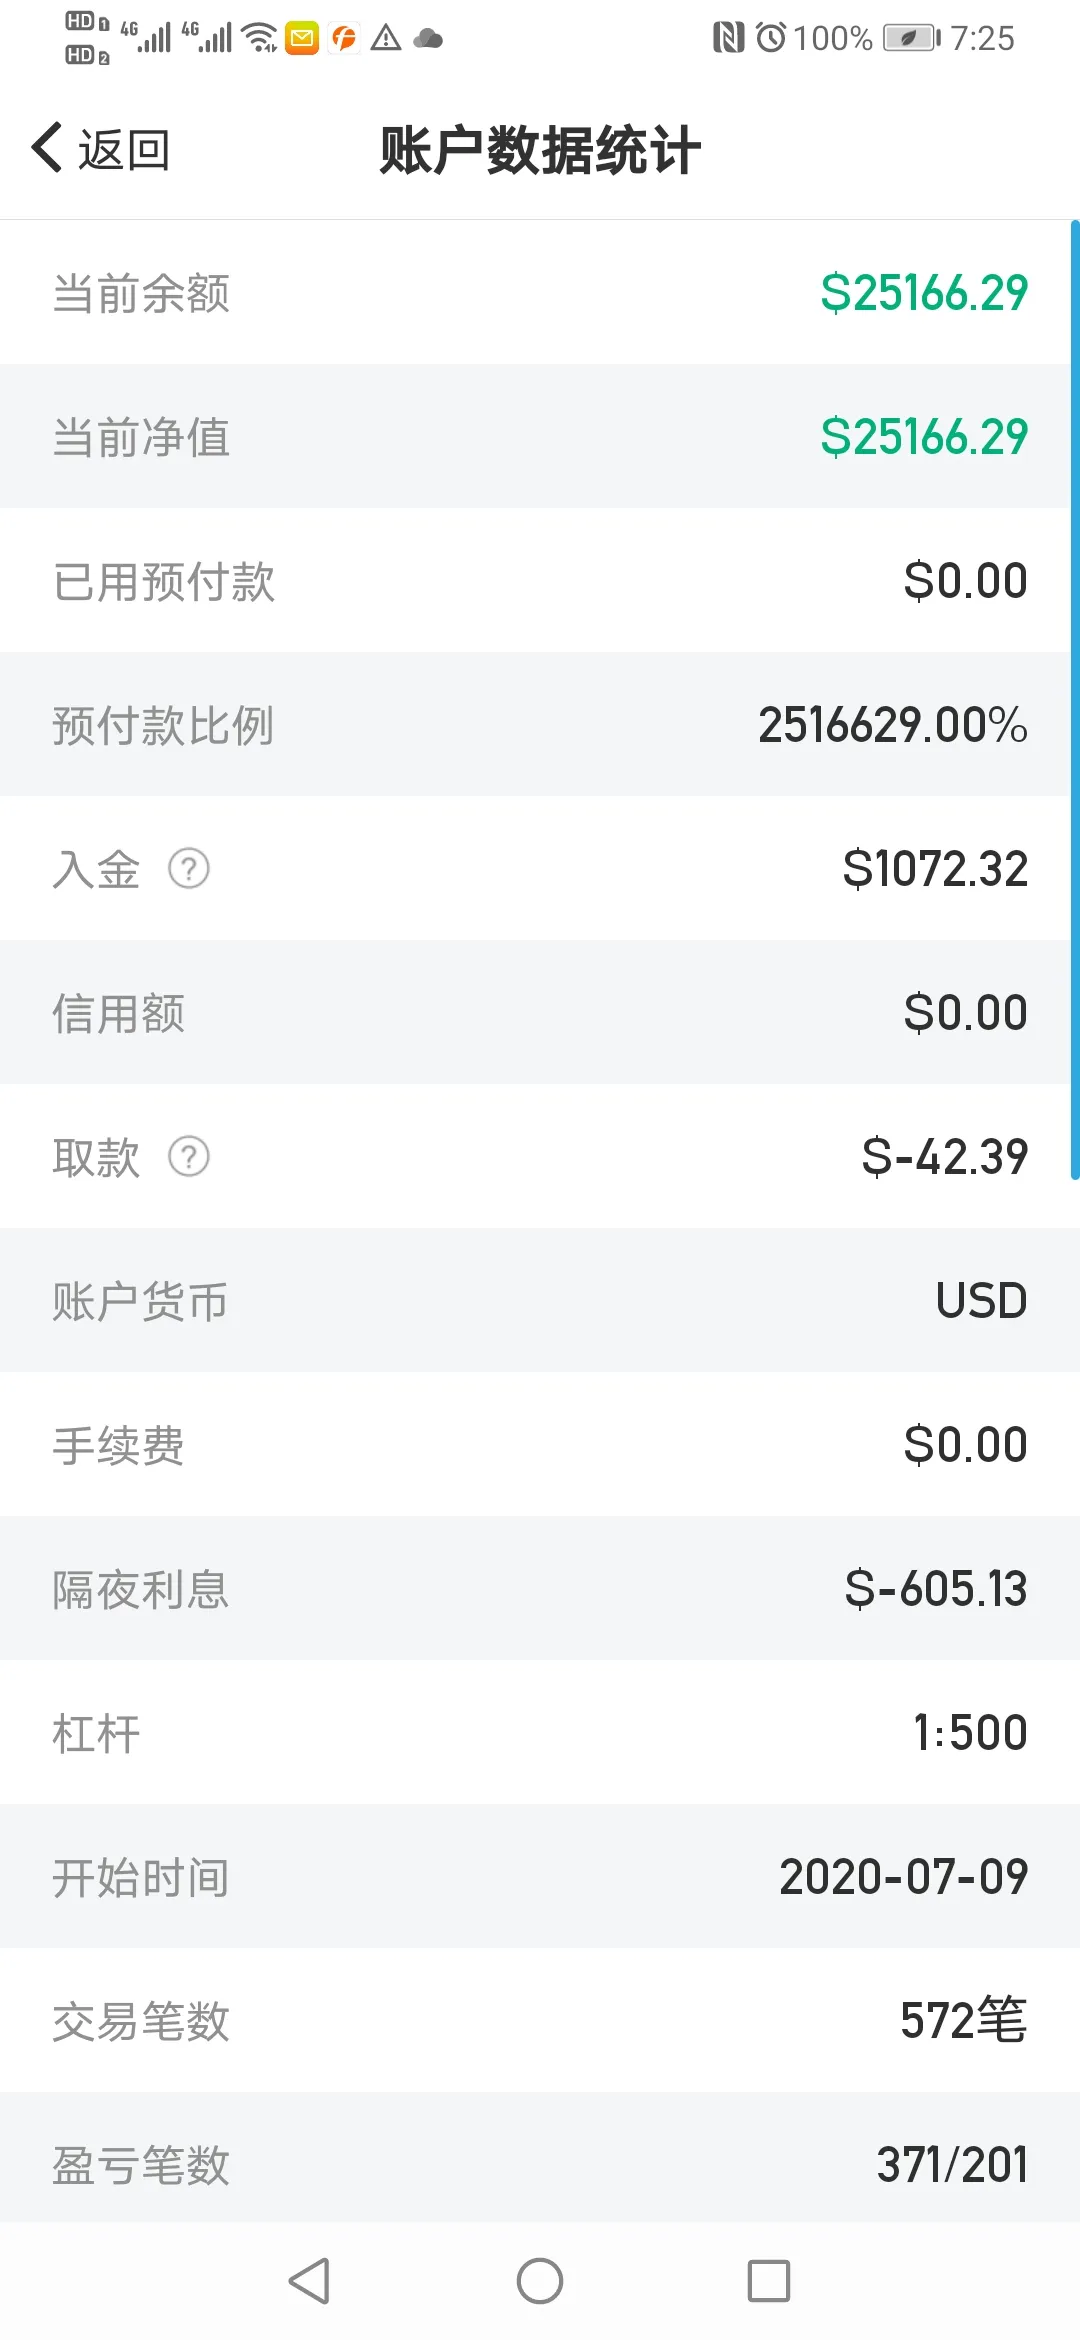Open help icon next to 入金
The width and height of the screenshot is (1080, 2340).
click(189, 868)
